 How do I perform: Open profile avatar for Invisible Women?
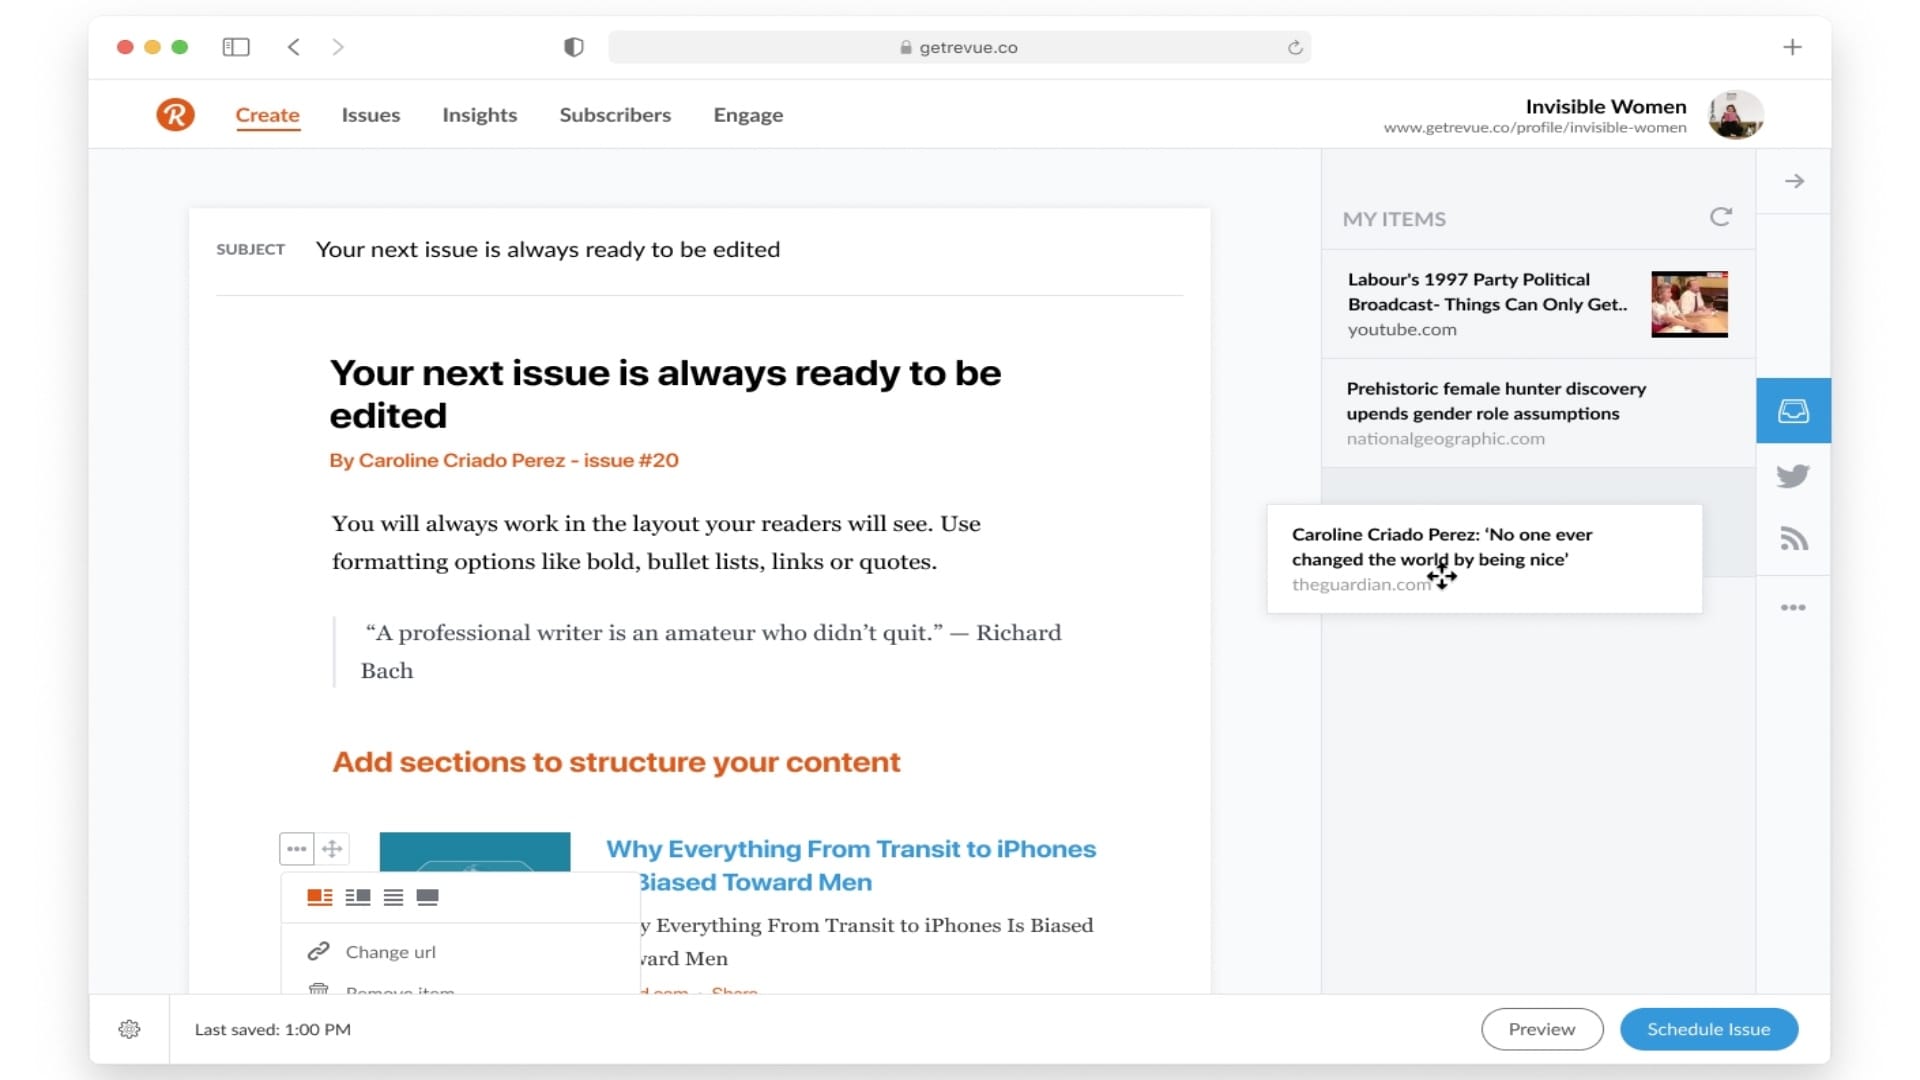click(1735, 115)
